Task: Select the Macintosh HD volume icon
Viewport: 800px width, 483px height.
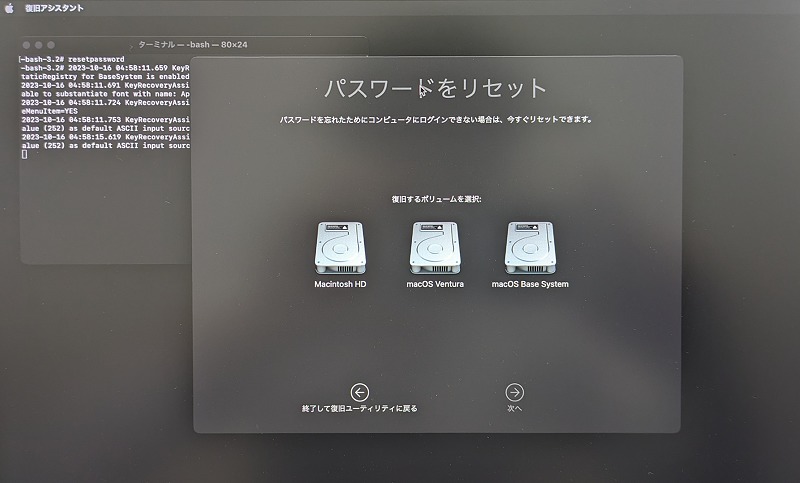Action: [340, 248]
